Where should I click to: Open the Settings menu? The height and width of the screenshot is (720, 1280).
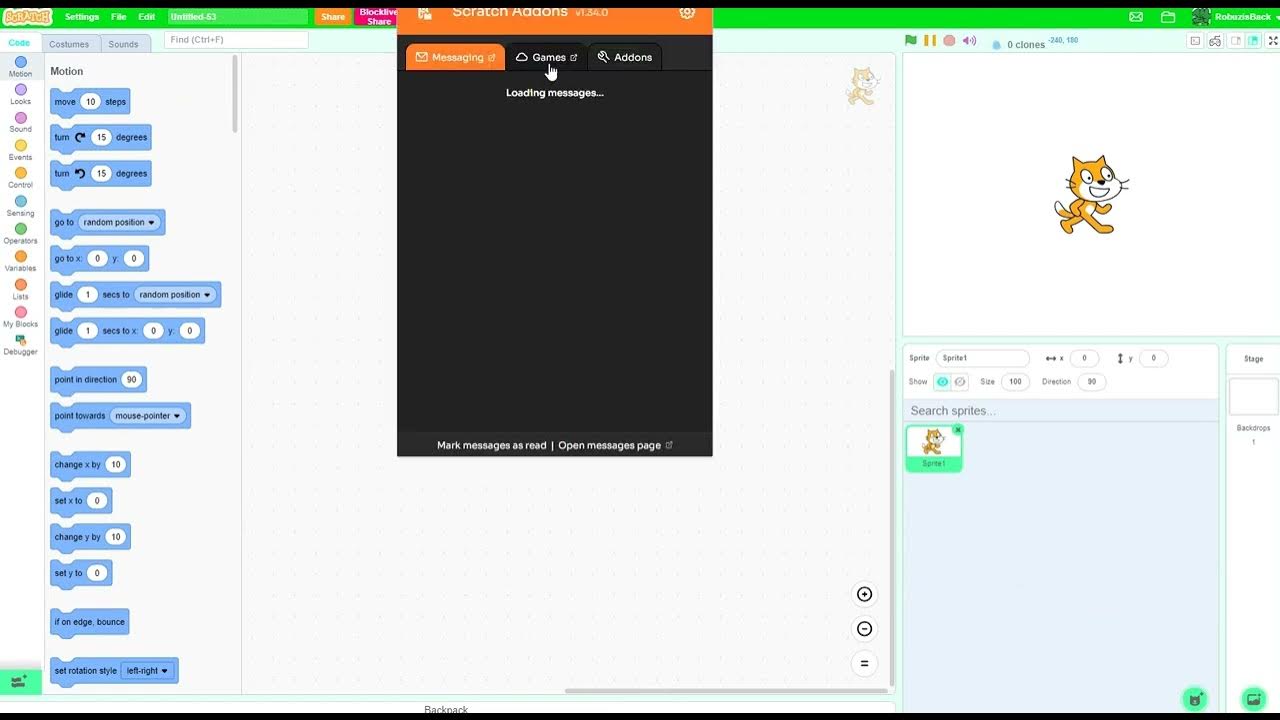point(82,17)
